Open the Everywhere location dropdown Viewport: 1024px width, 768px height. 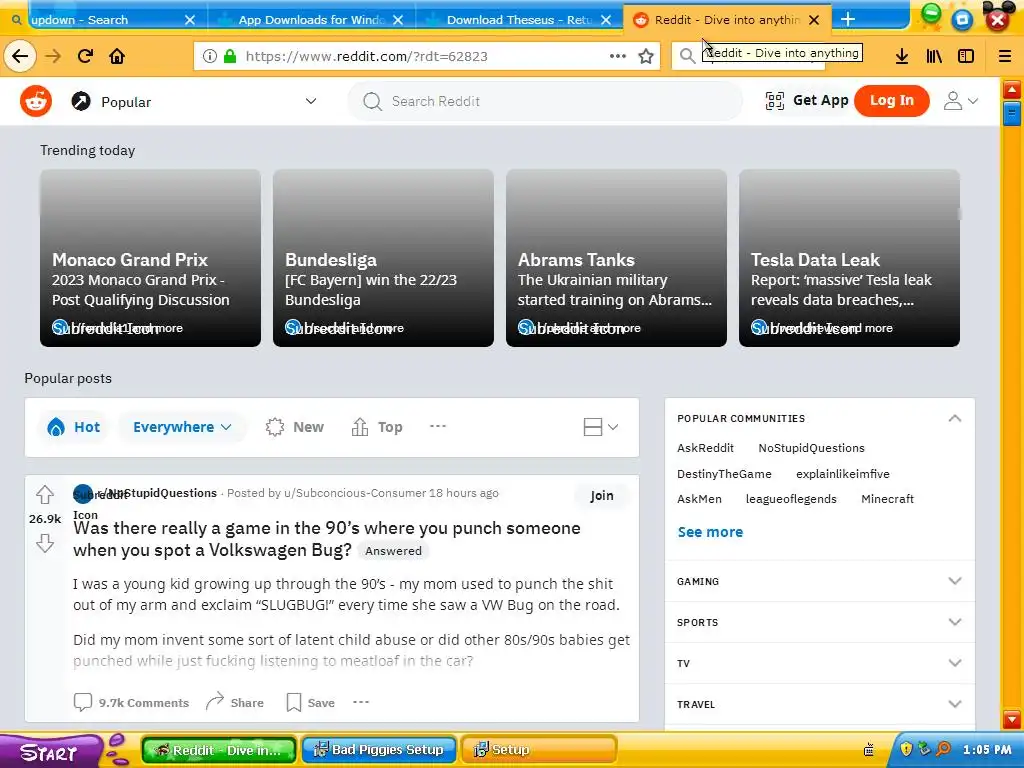pos(182,427)
